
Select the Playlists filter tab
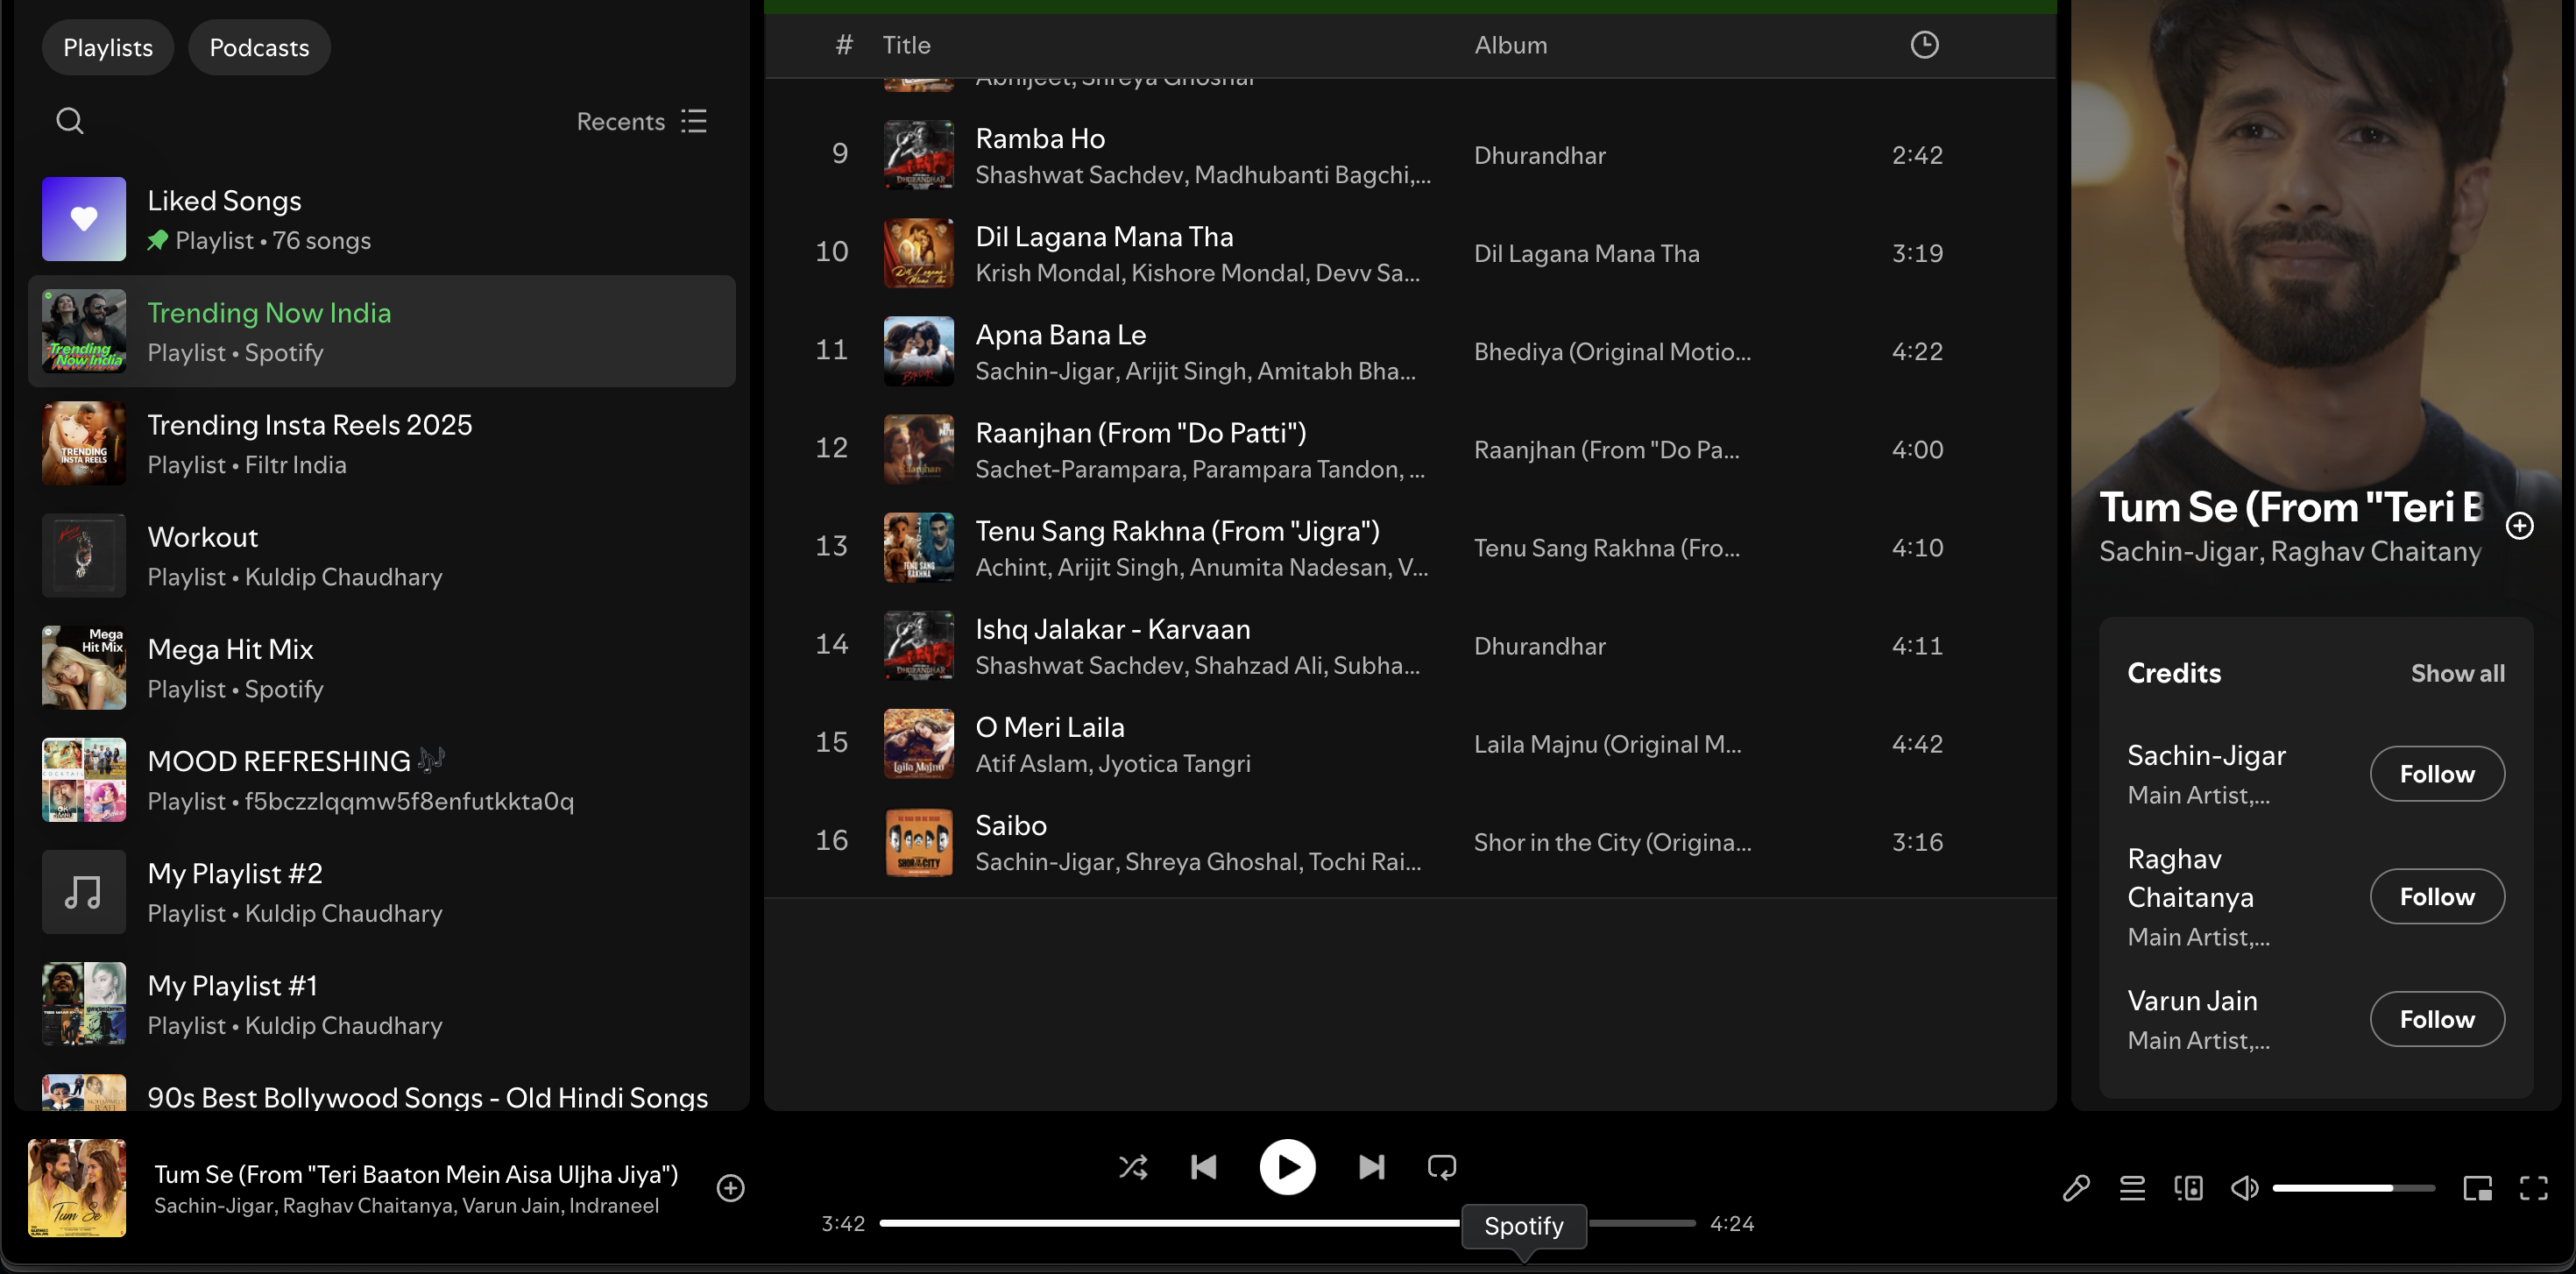(108, 47)
